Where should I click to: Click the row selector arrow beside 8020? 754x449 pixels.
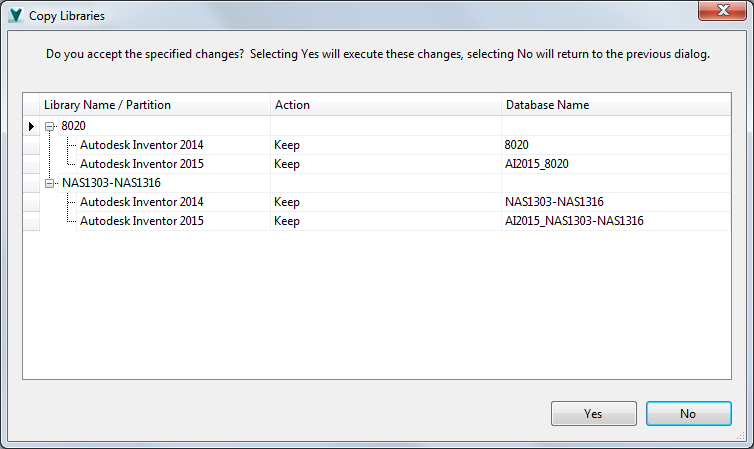tap(31, 126)
